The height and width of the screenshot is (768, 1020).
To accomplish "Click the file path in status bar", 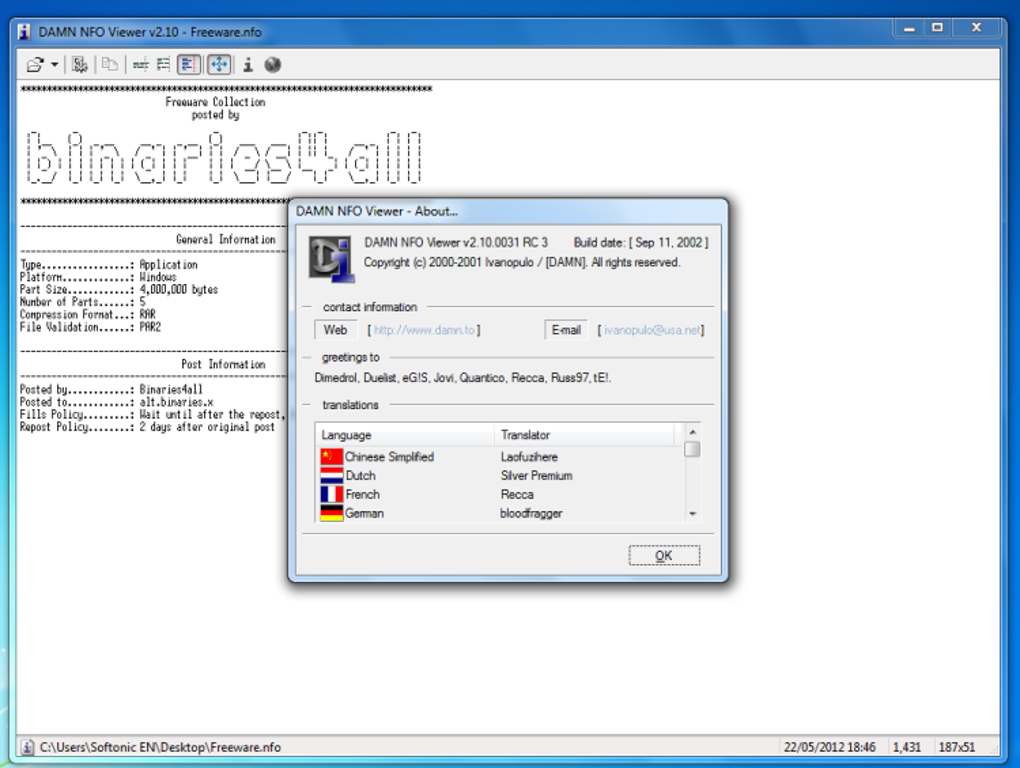I will [161, 747].
